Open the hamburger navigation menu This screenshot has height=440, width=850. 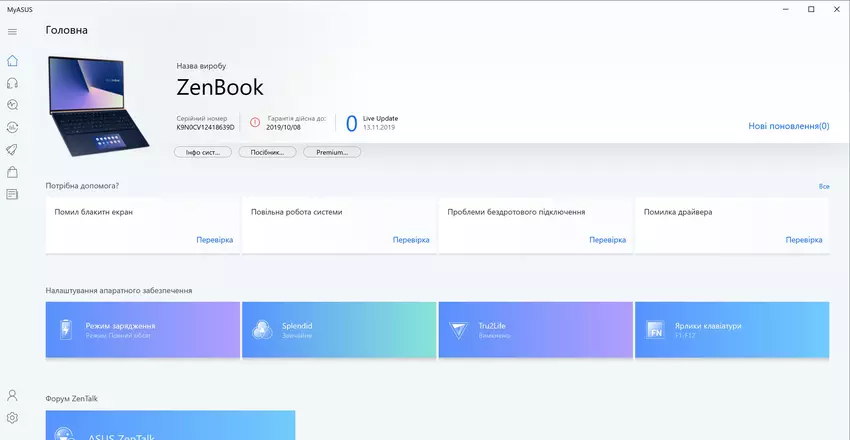pyautogui.click(x=12, y=31)
